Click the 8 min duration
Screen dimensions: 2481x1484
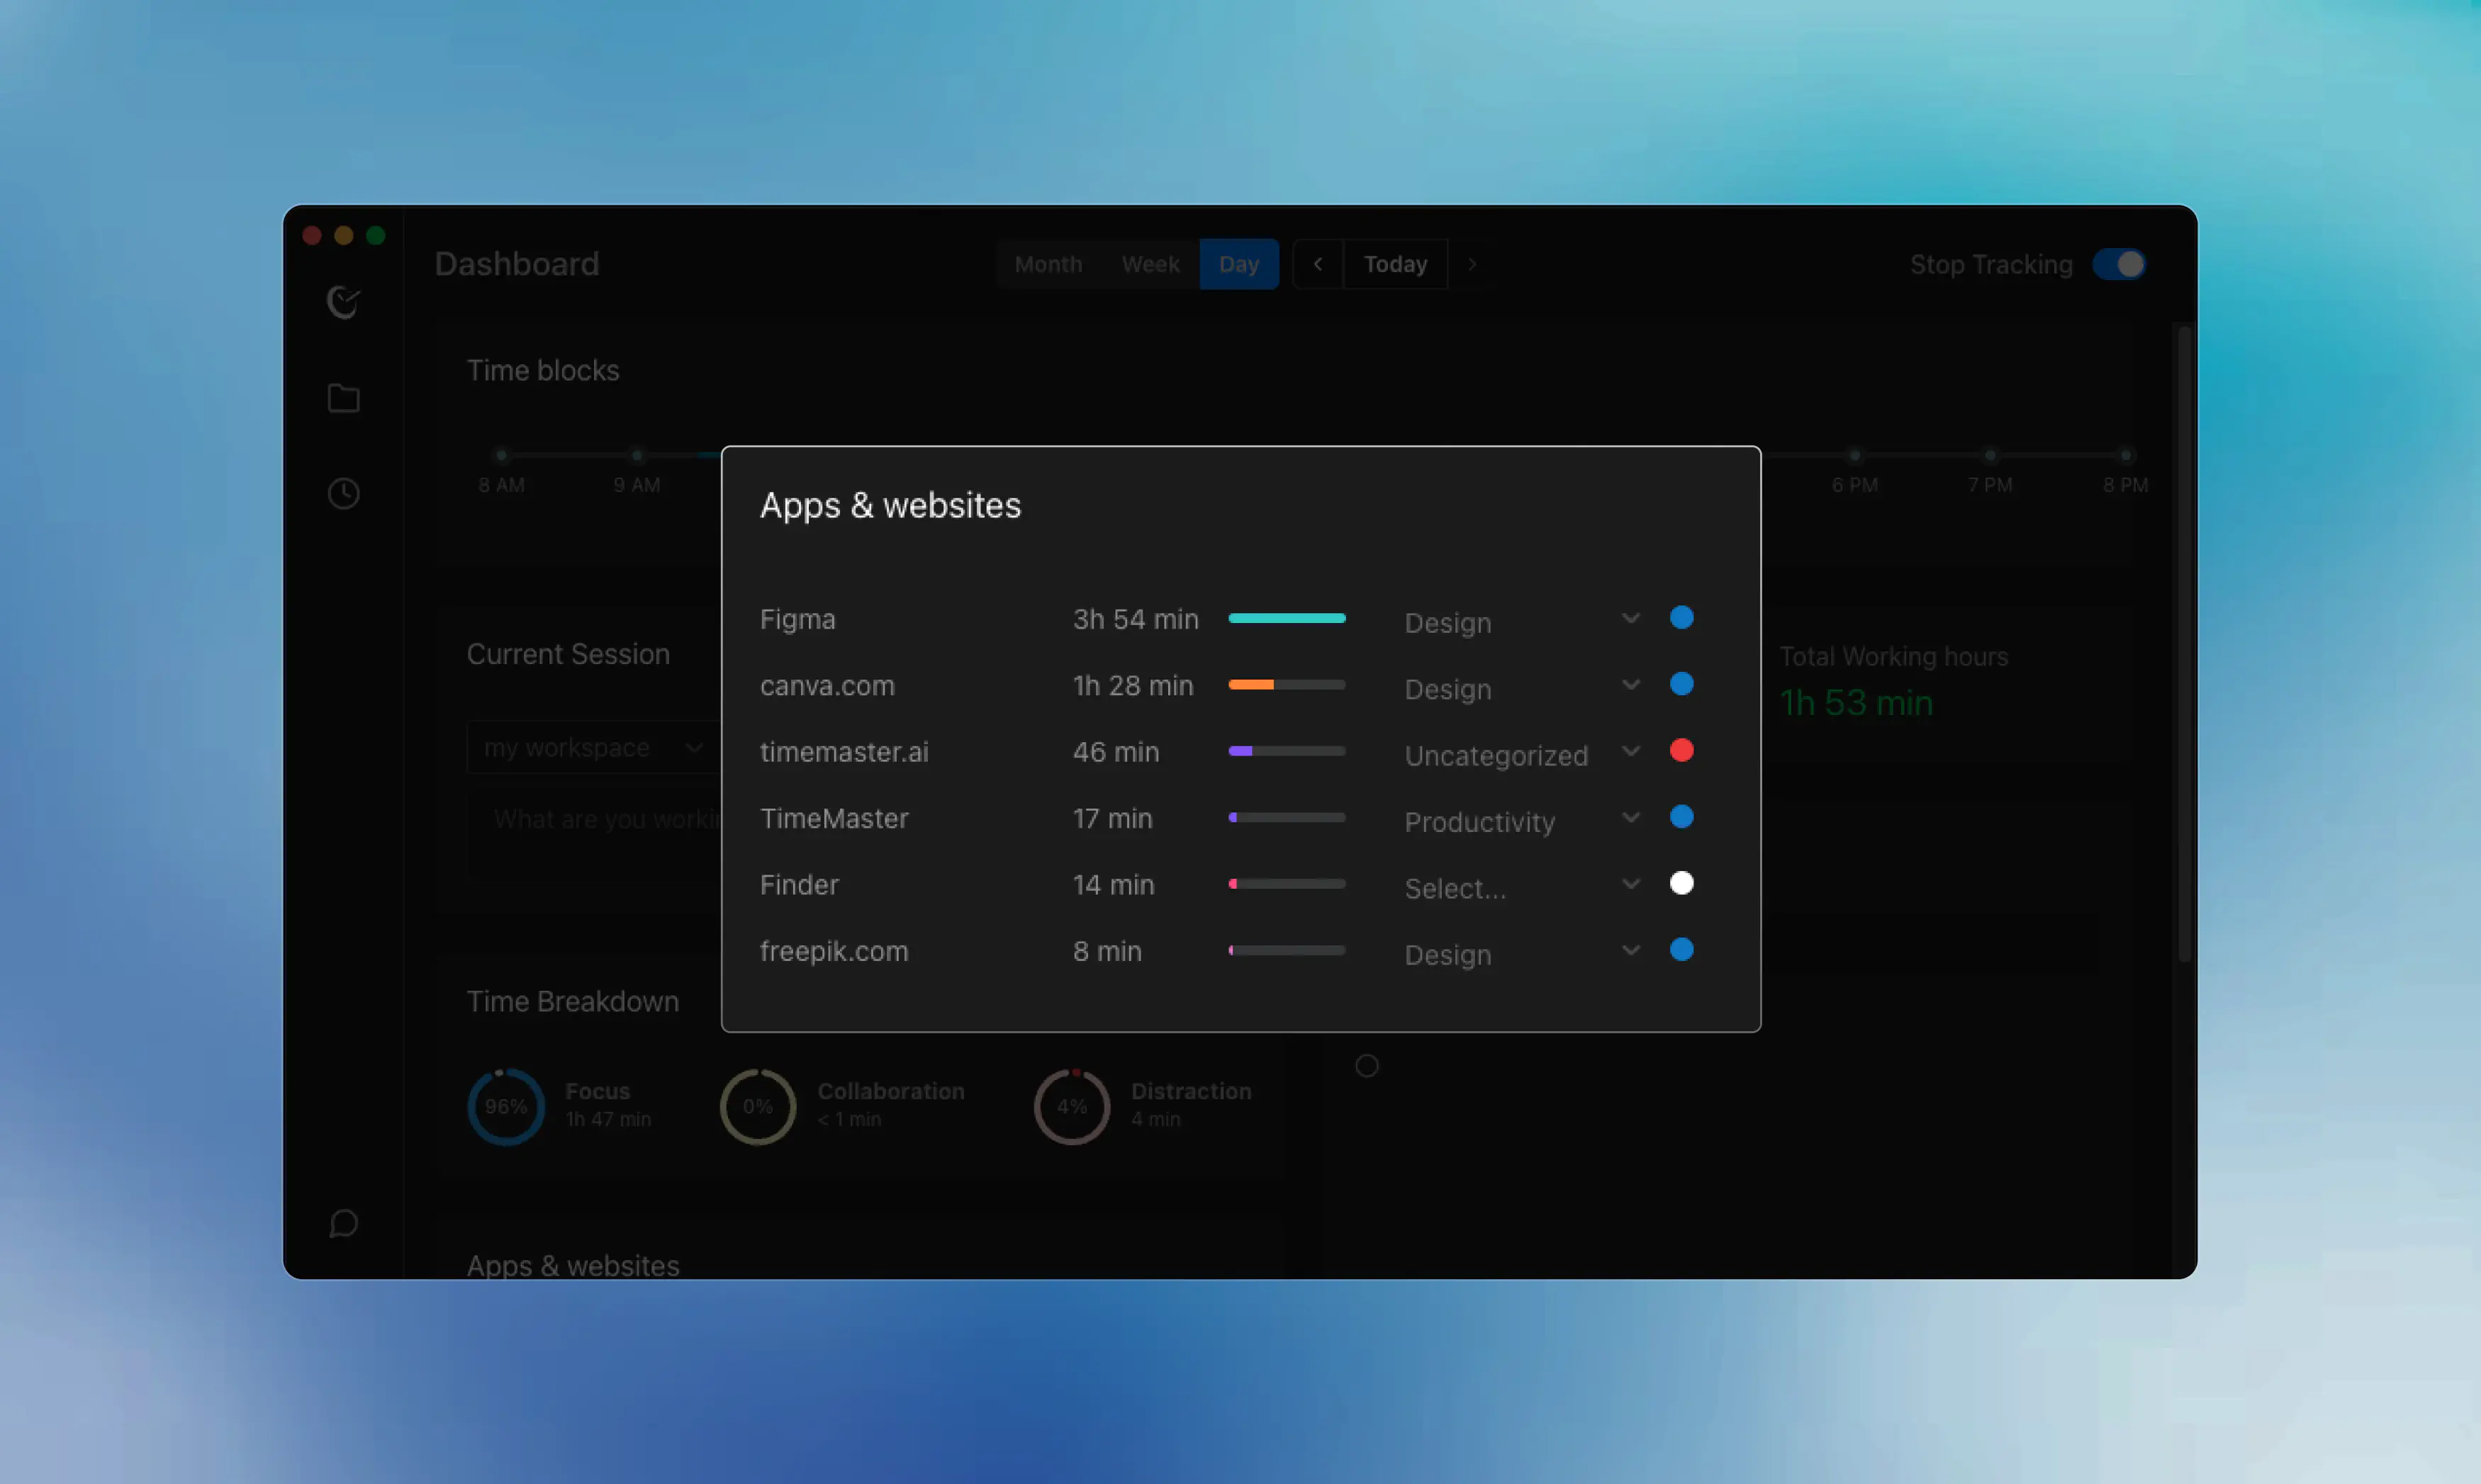point(1107,951)
